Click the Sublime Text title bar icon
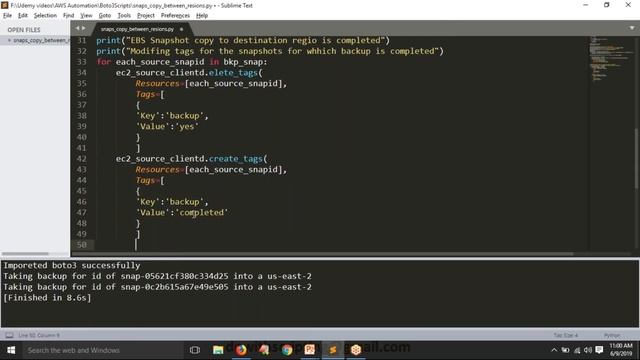Viewport: 640px width, 360px height. coord(4,5)
